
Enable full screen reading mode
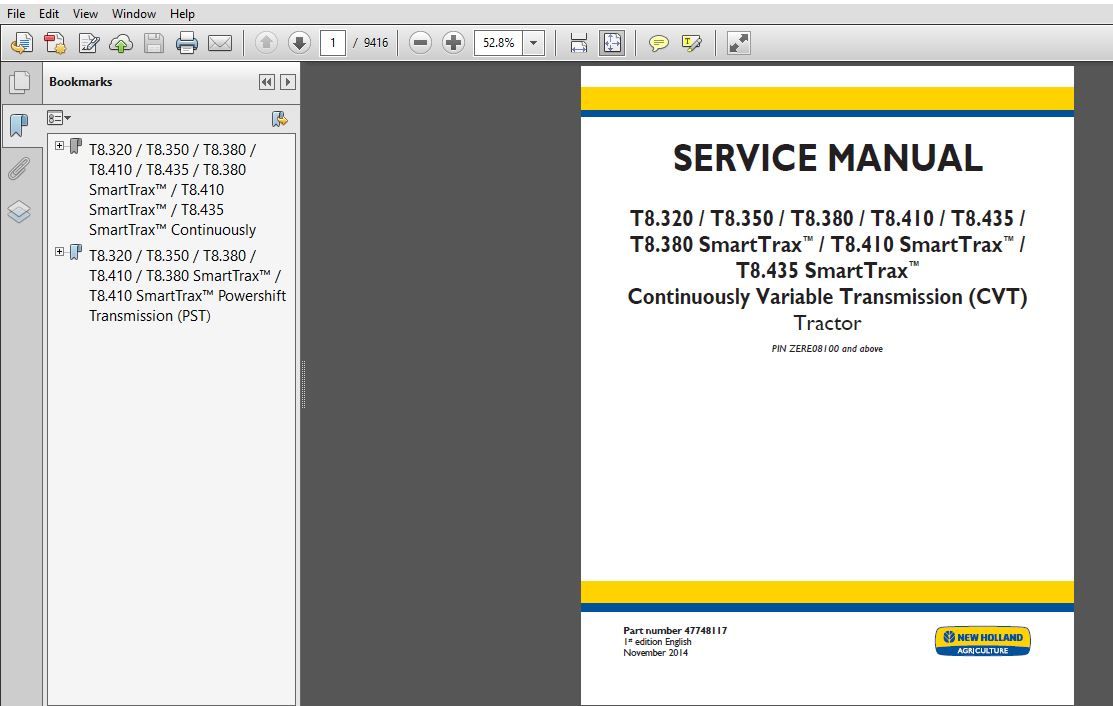coord(738,42)
